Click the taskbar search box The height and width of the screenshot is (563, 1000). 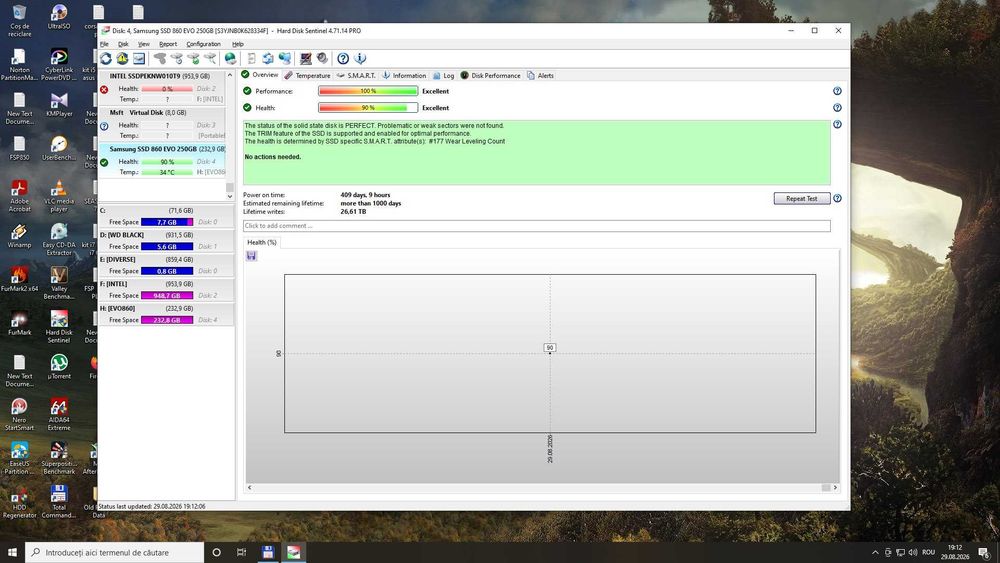tap(115, 552)
